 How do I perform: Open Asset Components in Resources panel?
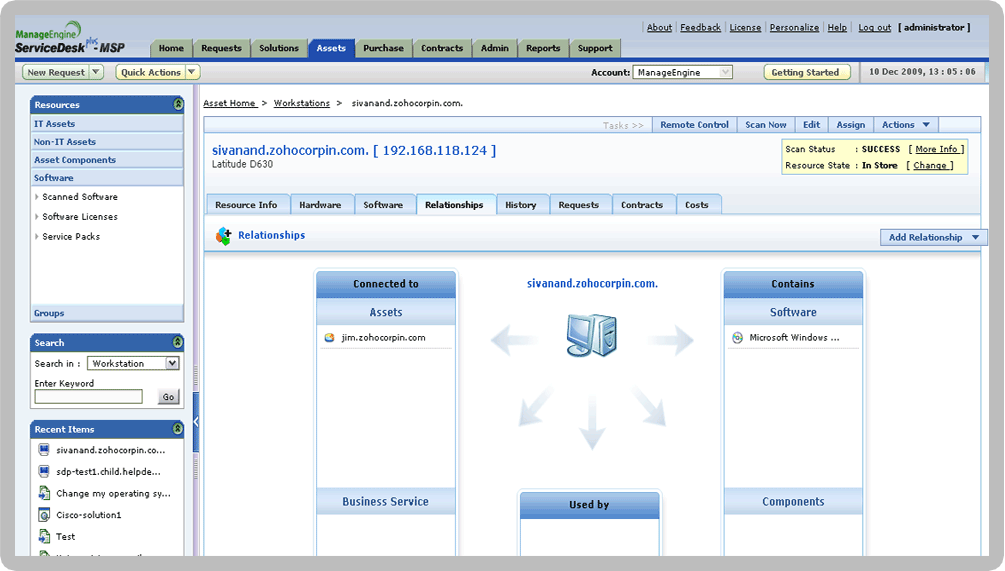tap(106, 160)
